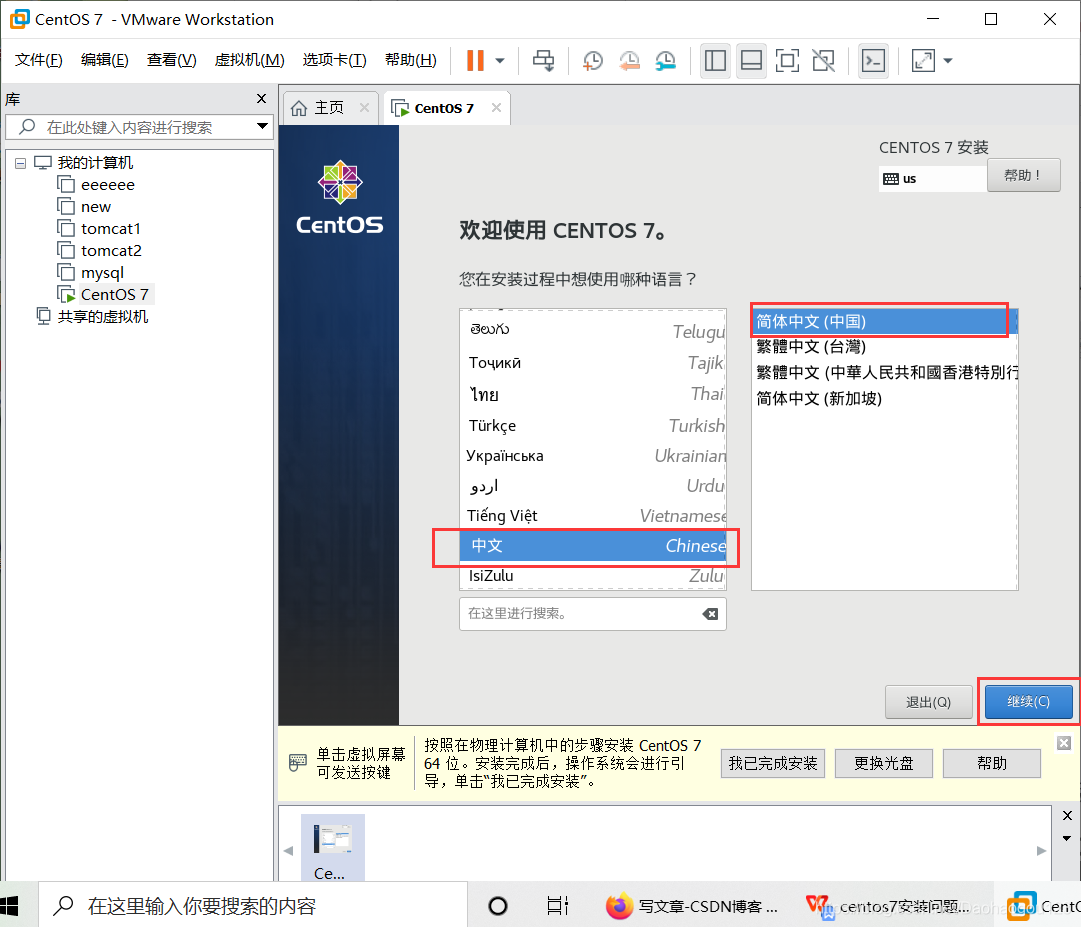Toggle the library sidebar view icon
The width and height of the screenshot is (1081, 927).
(x=715, y=61)
